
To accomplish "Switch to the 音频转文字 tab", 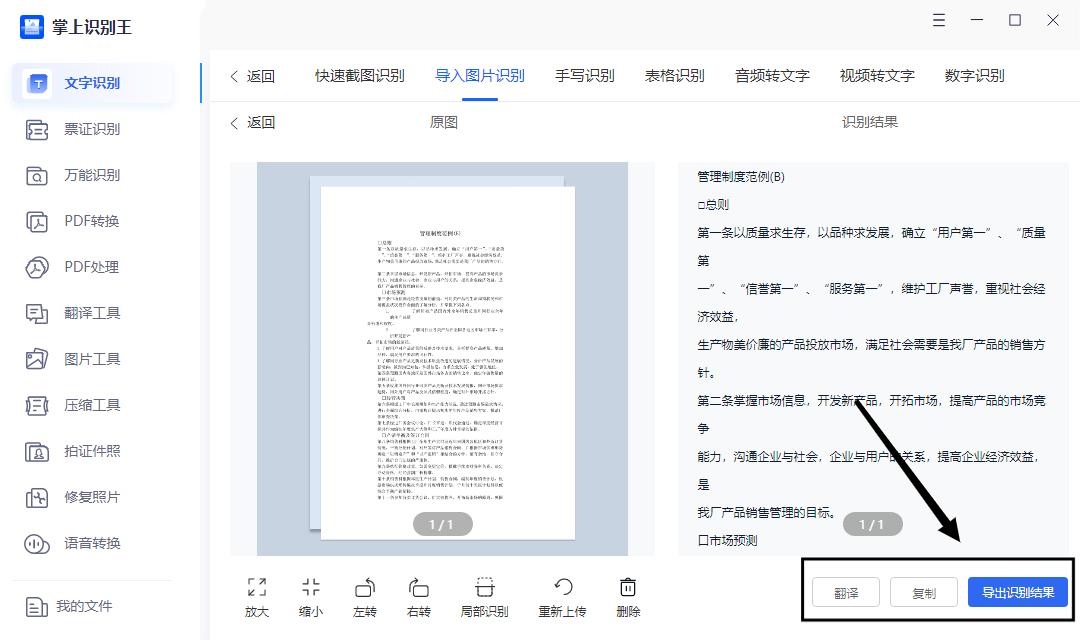I will pos(772,75).
